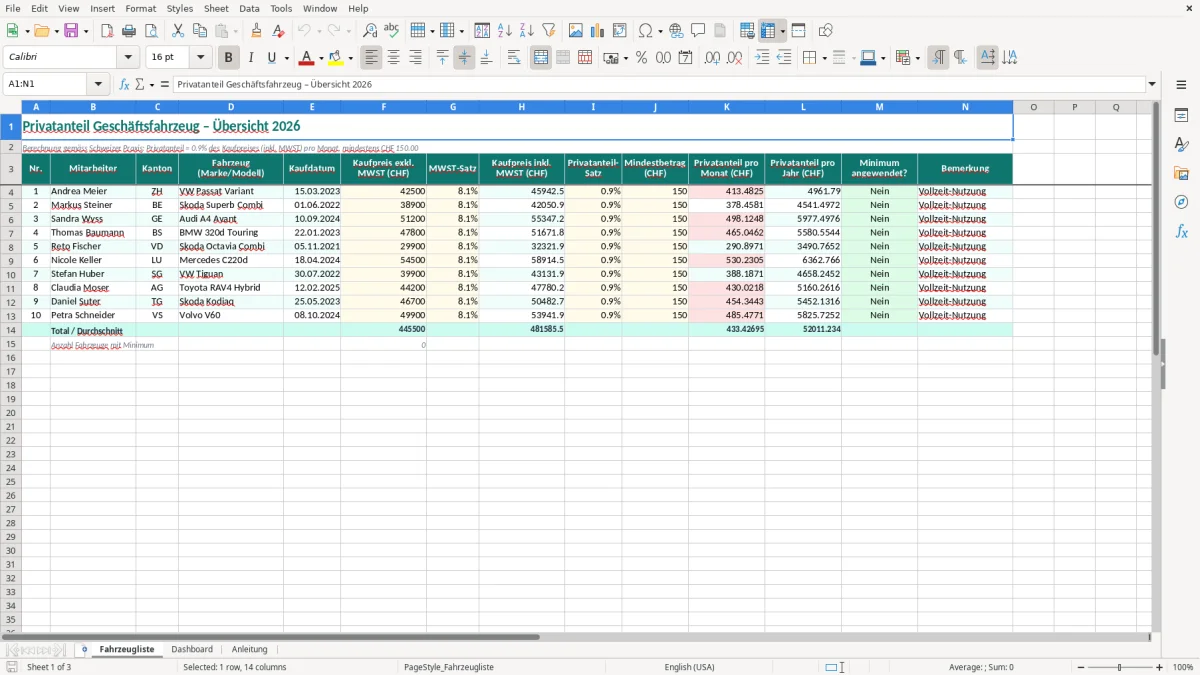Toggle Bold formatting
Image resolution: width=1200 pixels, height=675 pixels.
(x=229, y=58)
